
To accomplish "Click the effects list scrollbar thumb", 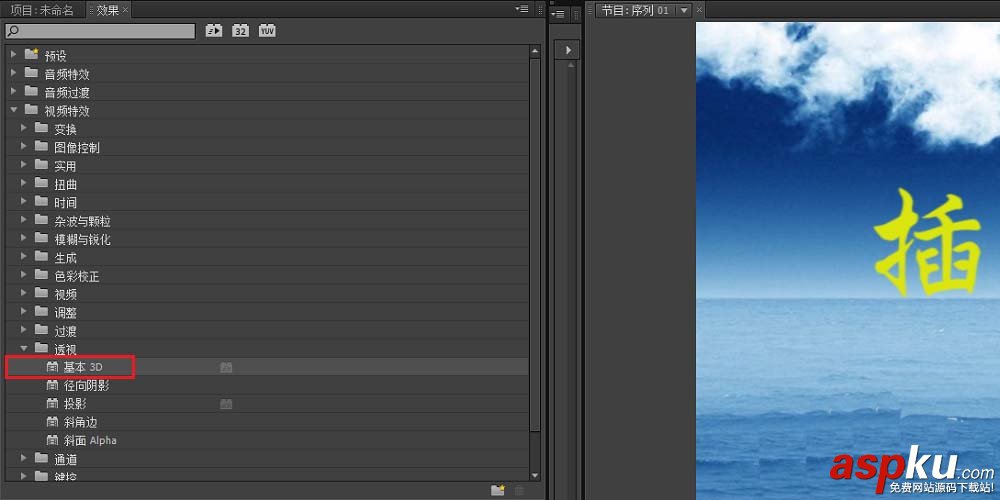I will tap(535, 244).
